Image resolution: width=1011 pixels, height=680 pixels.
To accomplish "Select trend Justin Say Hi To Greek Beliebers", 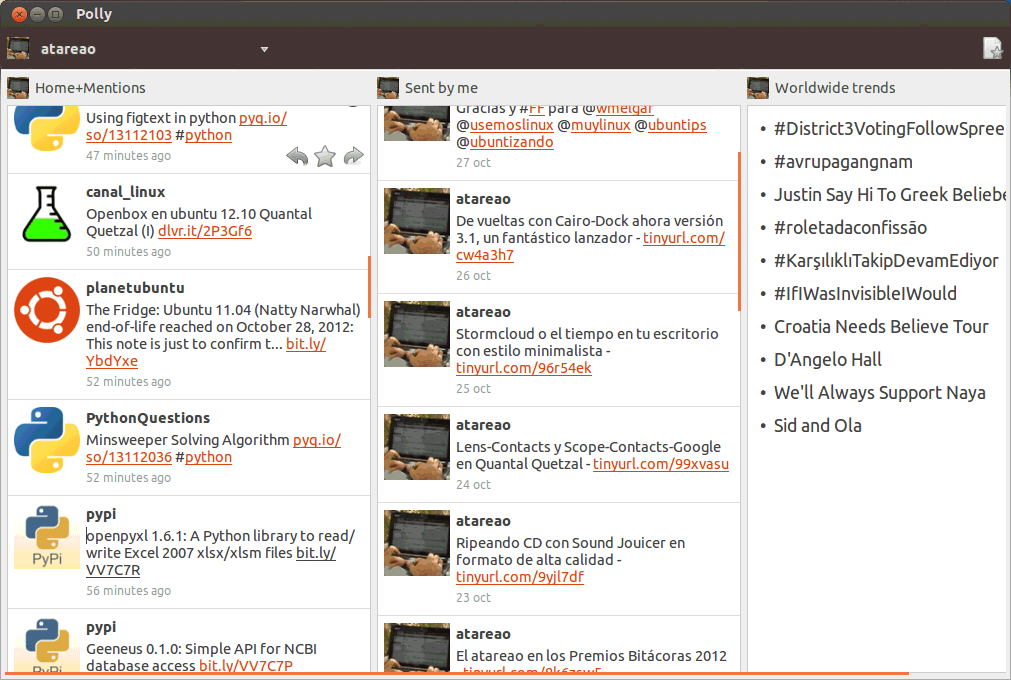I will click(x=889, y=195).
